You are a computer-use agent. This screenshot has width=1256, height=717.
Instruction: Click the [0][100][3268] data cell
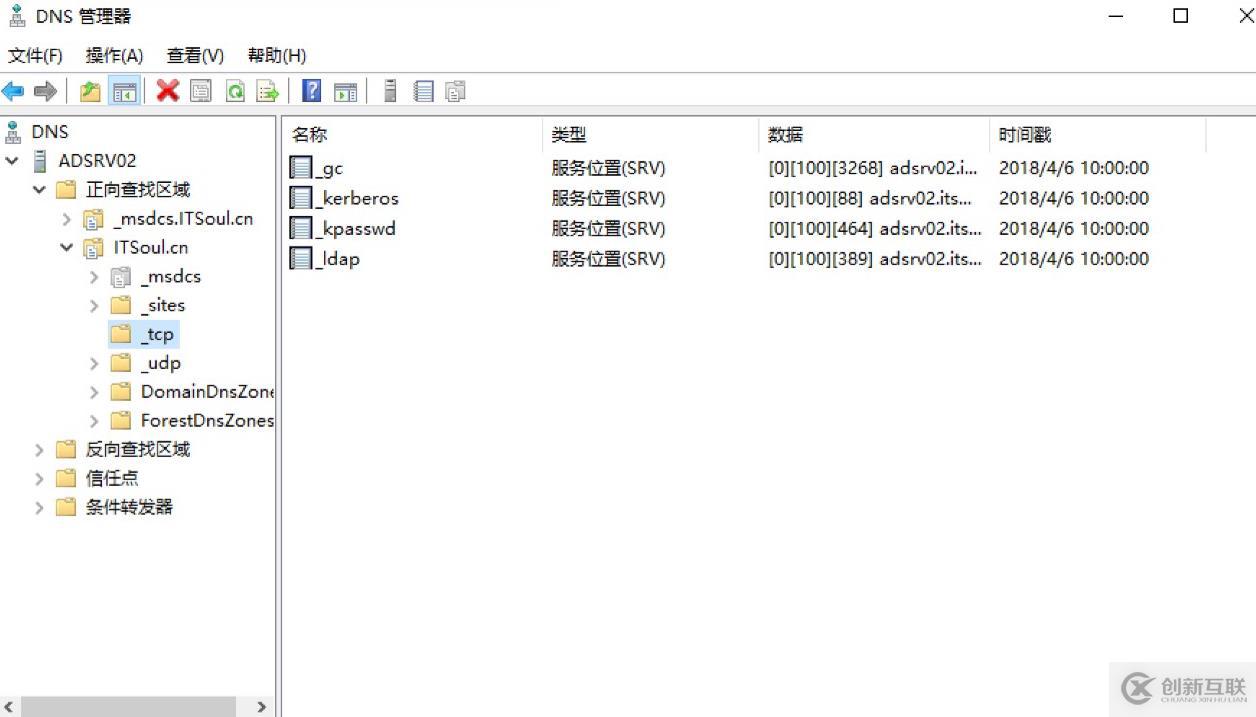point(873,168)
